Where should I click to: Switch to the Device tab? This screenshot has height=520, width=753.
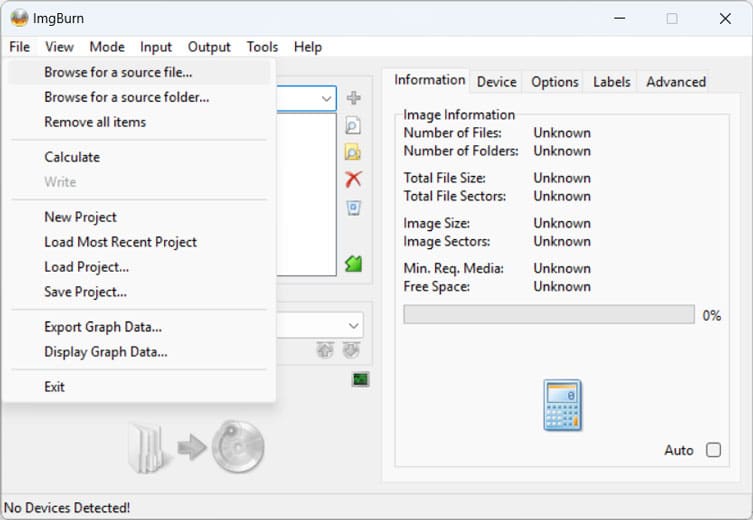496,82
